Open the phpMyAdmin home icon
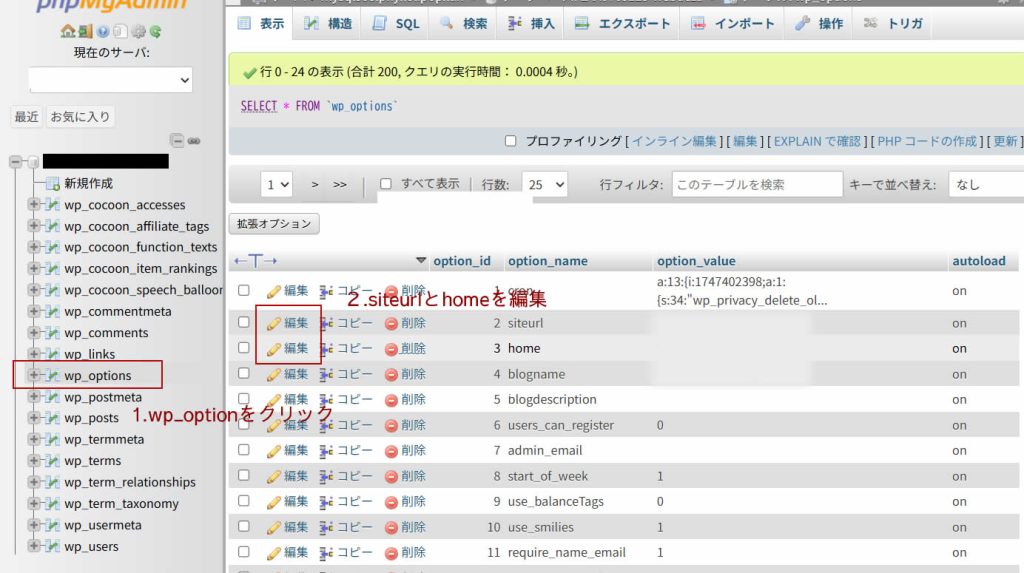The height and width of the screenshot is (573, 1024). 67,31
